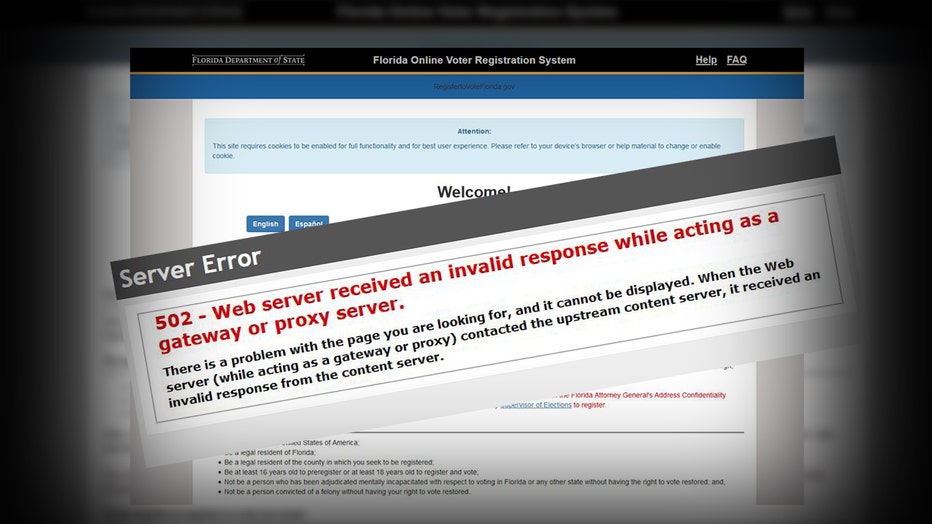
Task: Select the Español language button
Action: pyautogui.click(x=308, y=223)
